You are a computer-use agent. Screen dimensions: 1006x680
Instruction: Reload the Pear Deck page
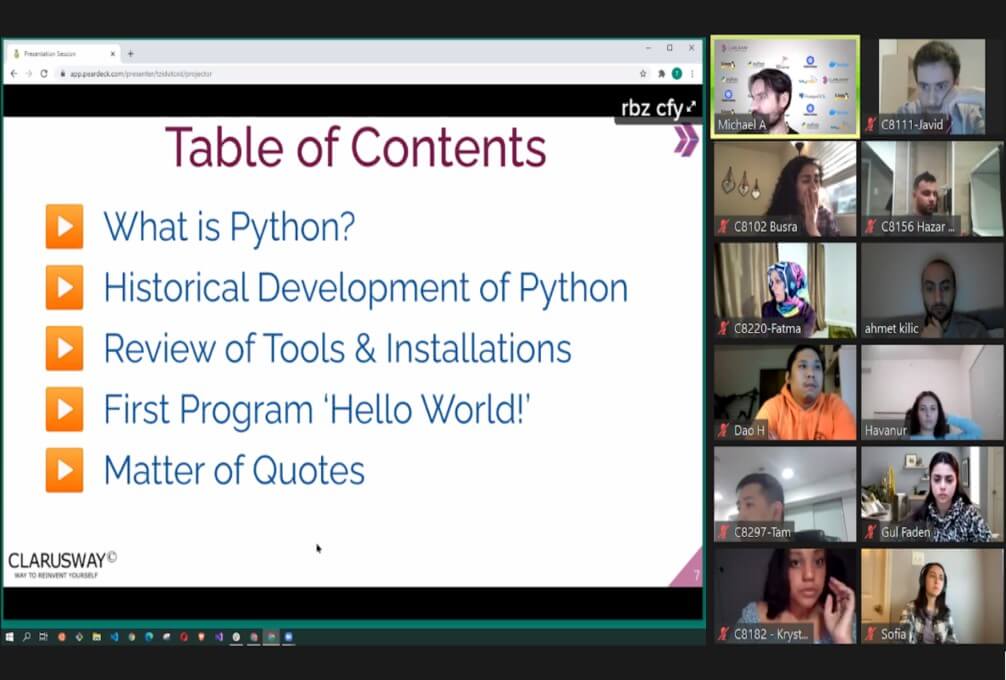[x=44, y=73]
